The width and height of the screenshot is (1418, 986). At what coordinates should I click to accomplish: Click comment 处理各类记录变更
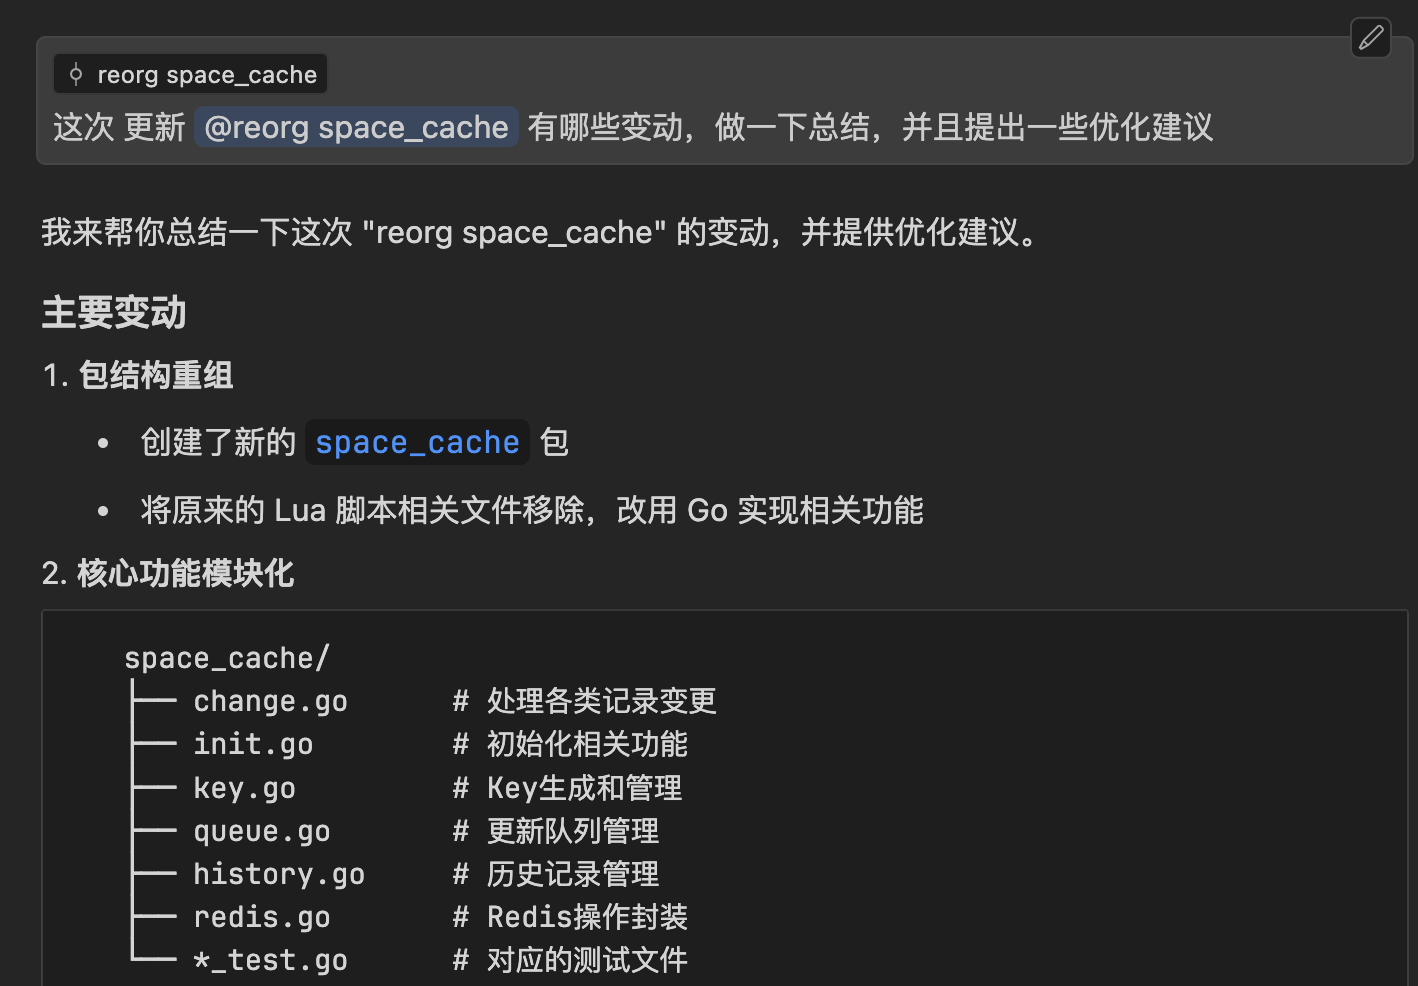pos(602,701)
